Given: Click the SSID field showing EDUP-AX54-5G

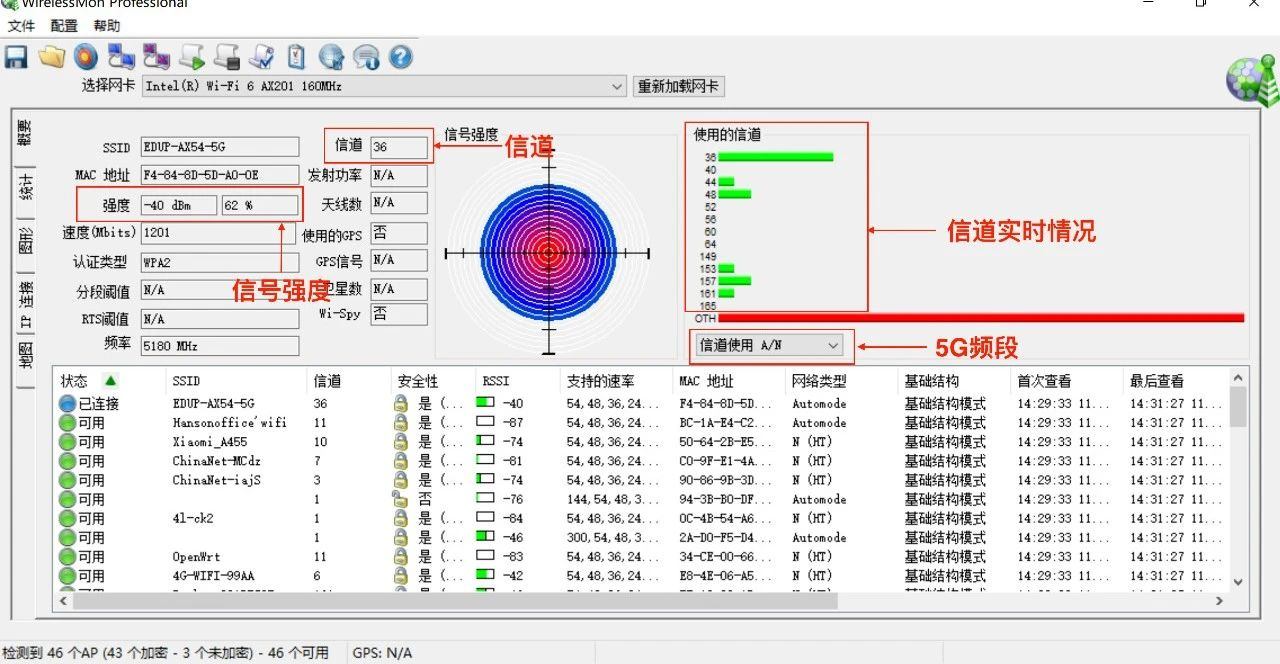Looking at the screenshot, I should [x=219, y=147].
